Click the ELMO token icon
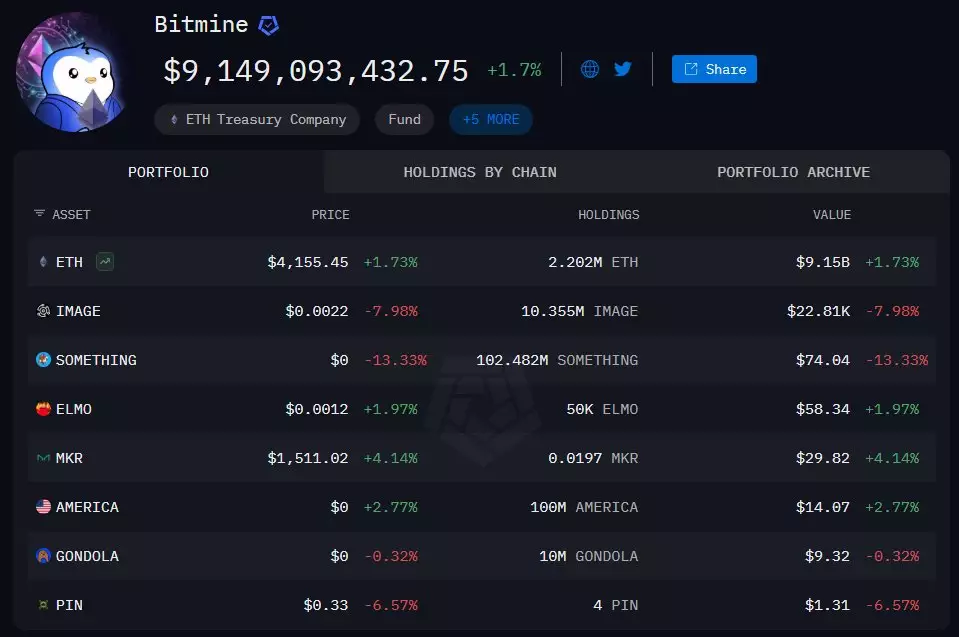This screenshot has width=959, height=637. click(x=43, y=409)
